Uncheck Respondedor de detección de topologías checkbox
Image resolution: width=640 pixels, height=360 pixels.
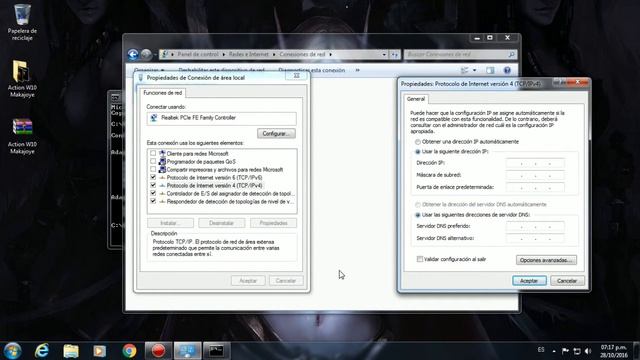pos(153,201)
